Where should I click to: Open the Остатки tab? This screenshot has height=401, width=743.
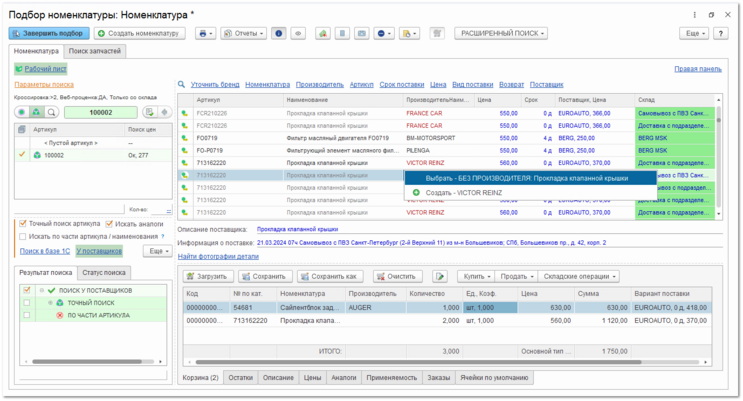click(240, 378)
